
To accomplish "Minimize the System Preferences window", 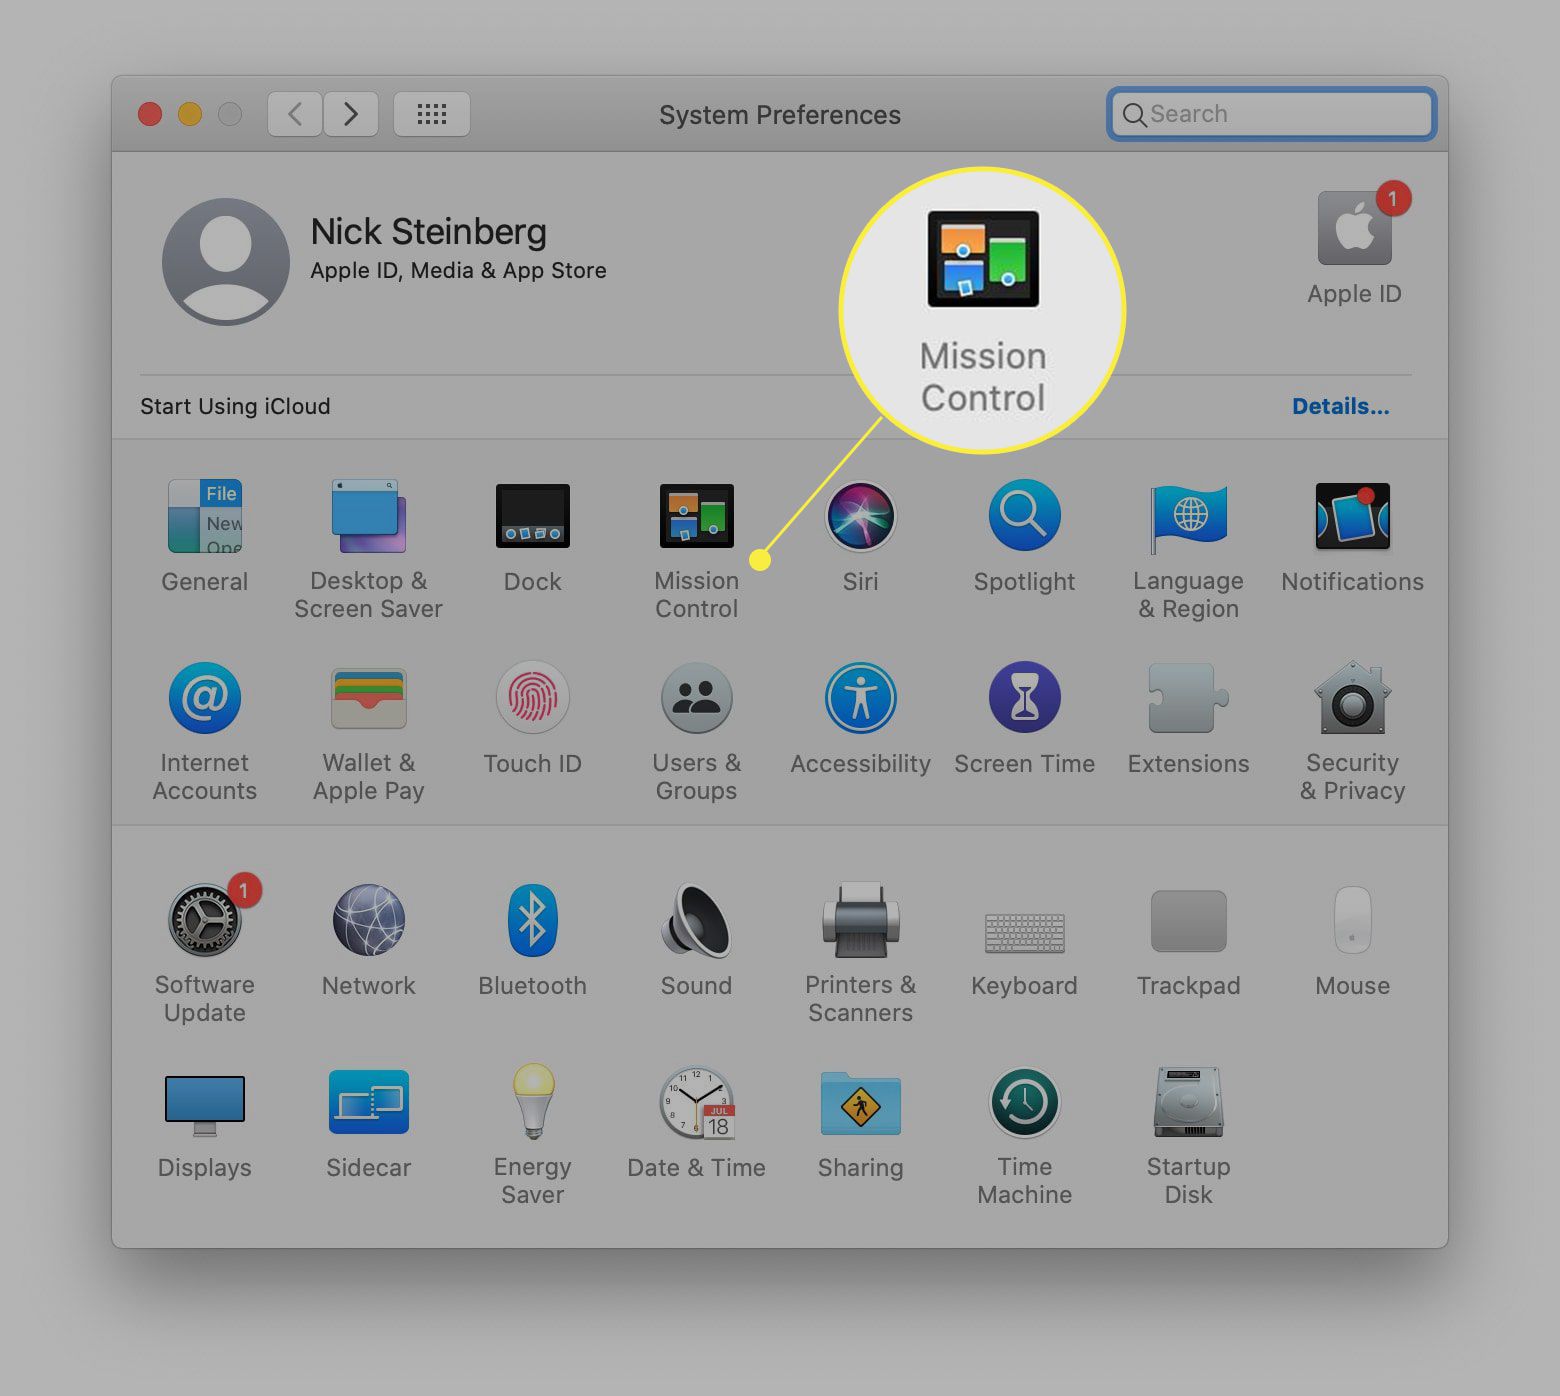I will point(190,114).
